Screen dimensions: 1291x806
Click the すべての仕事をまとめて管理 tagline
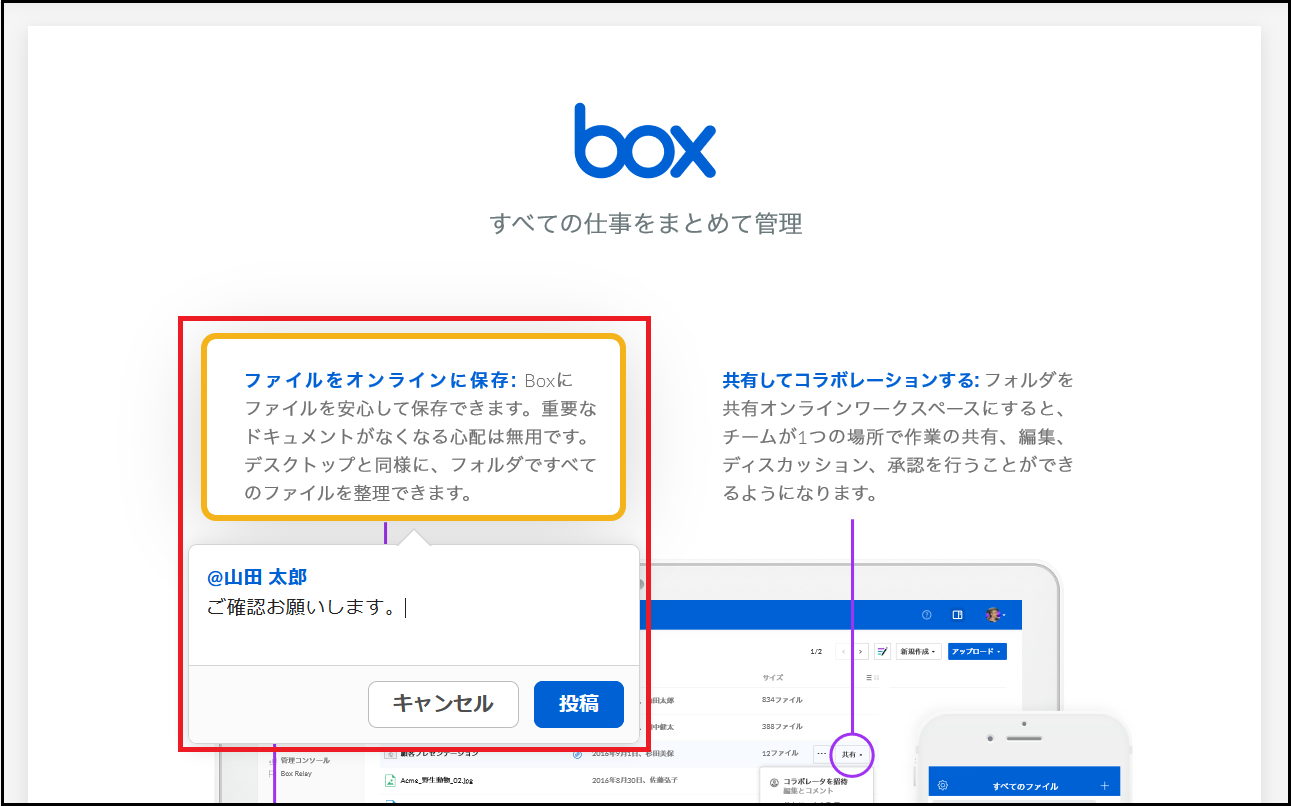coord(646,223)
